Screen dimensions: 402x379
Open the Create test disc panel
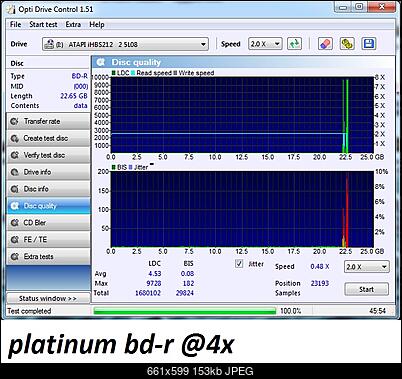coord(48,138)
